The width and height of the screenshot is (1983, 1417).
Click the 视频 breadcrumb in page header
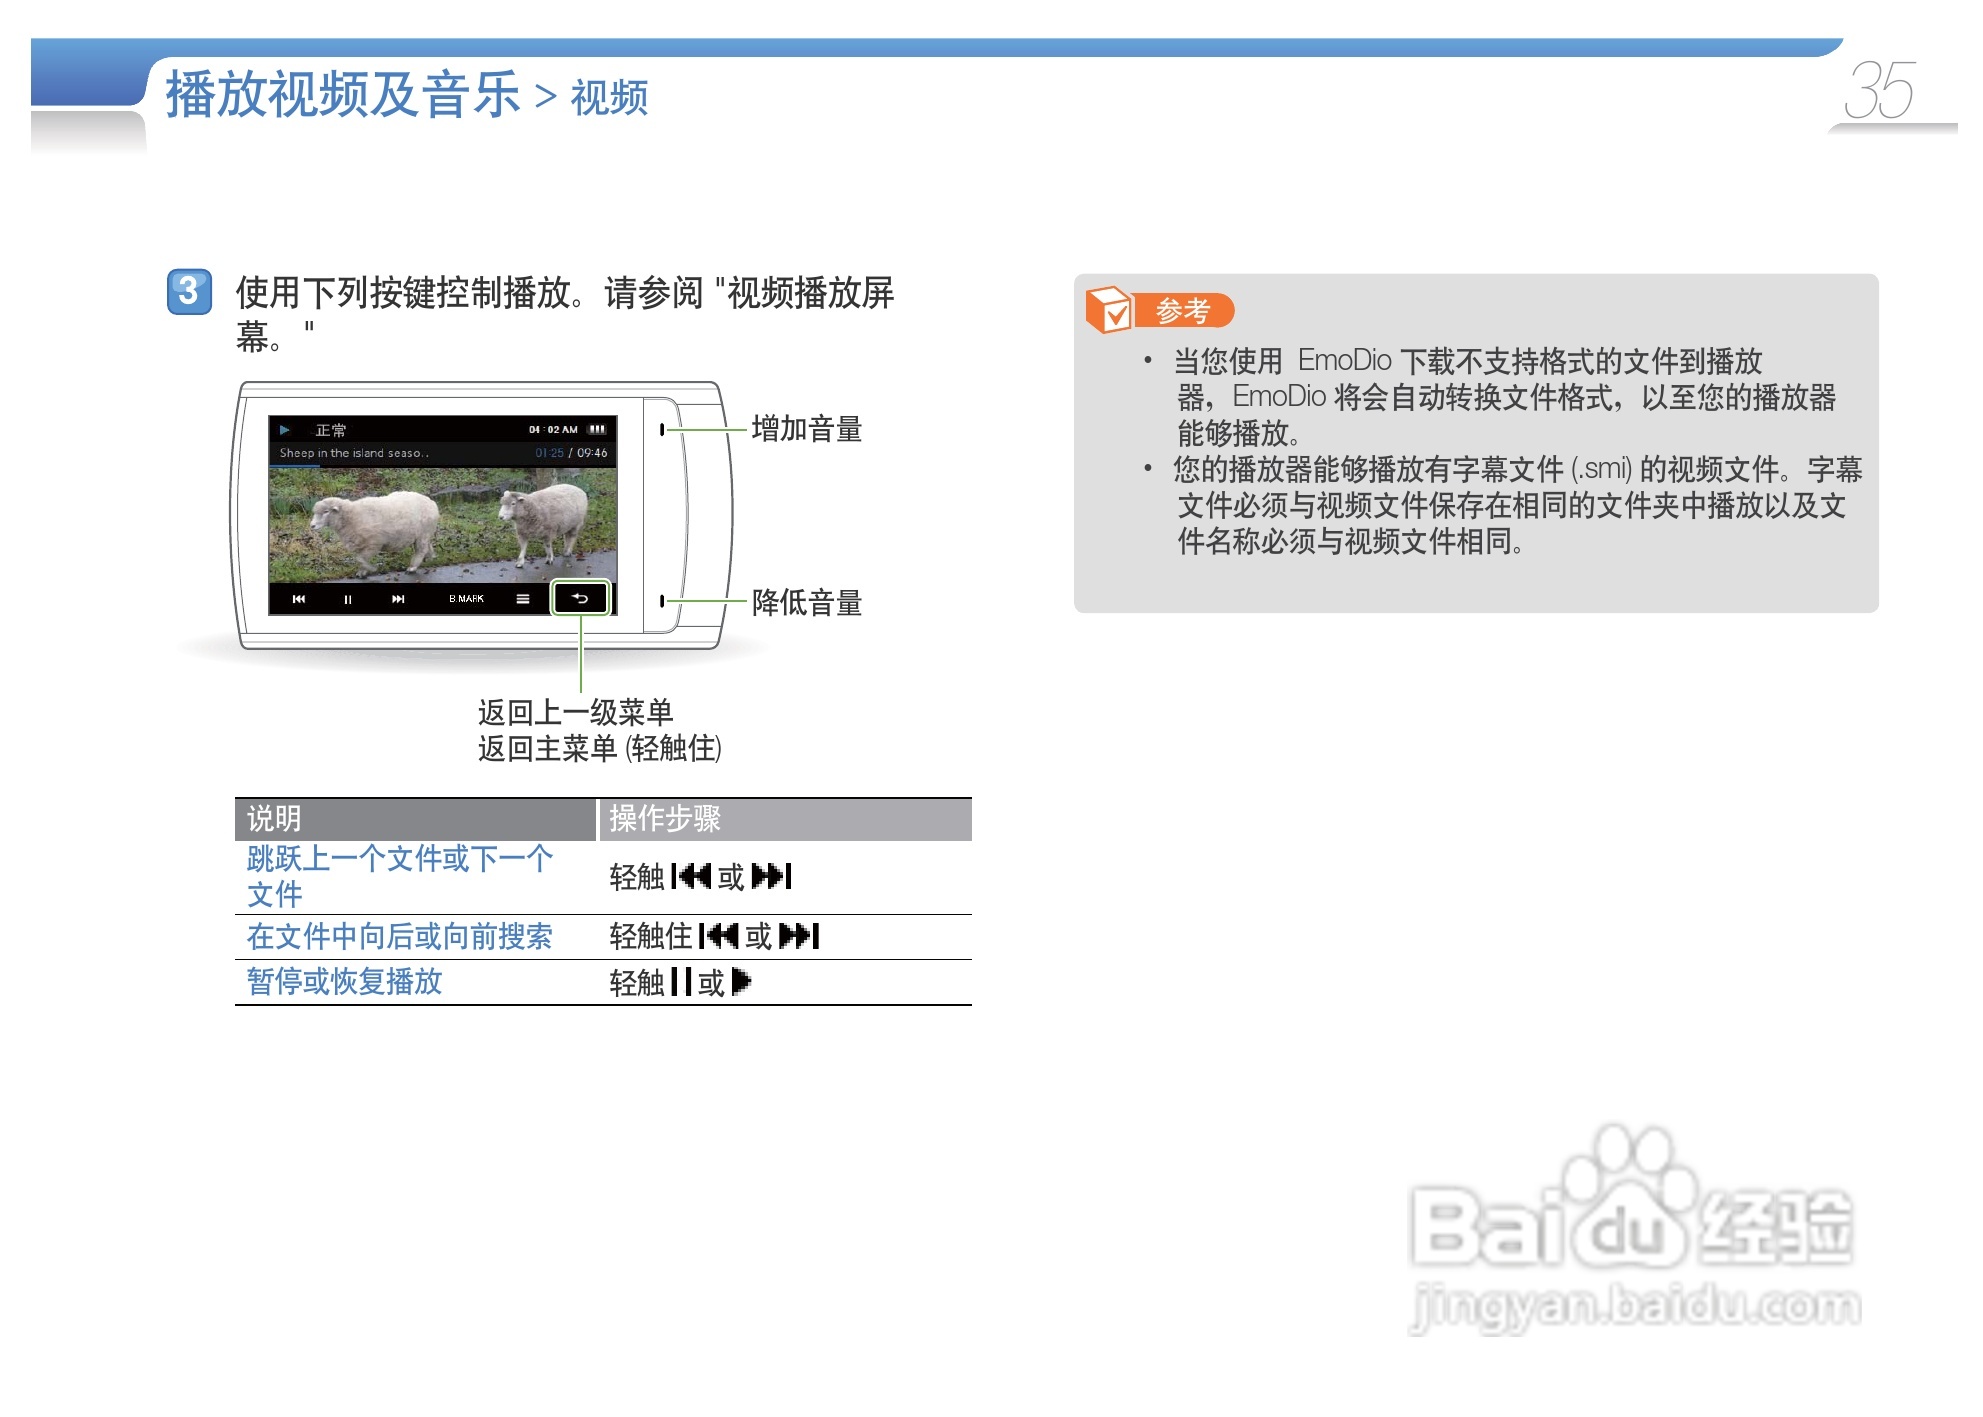click(609, 98)
